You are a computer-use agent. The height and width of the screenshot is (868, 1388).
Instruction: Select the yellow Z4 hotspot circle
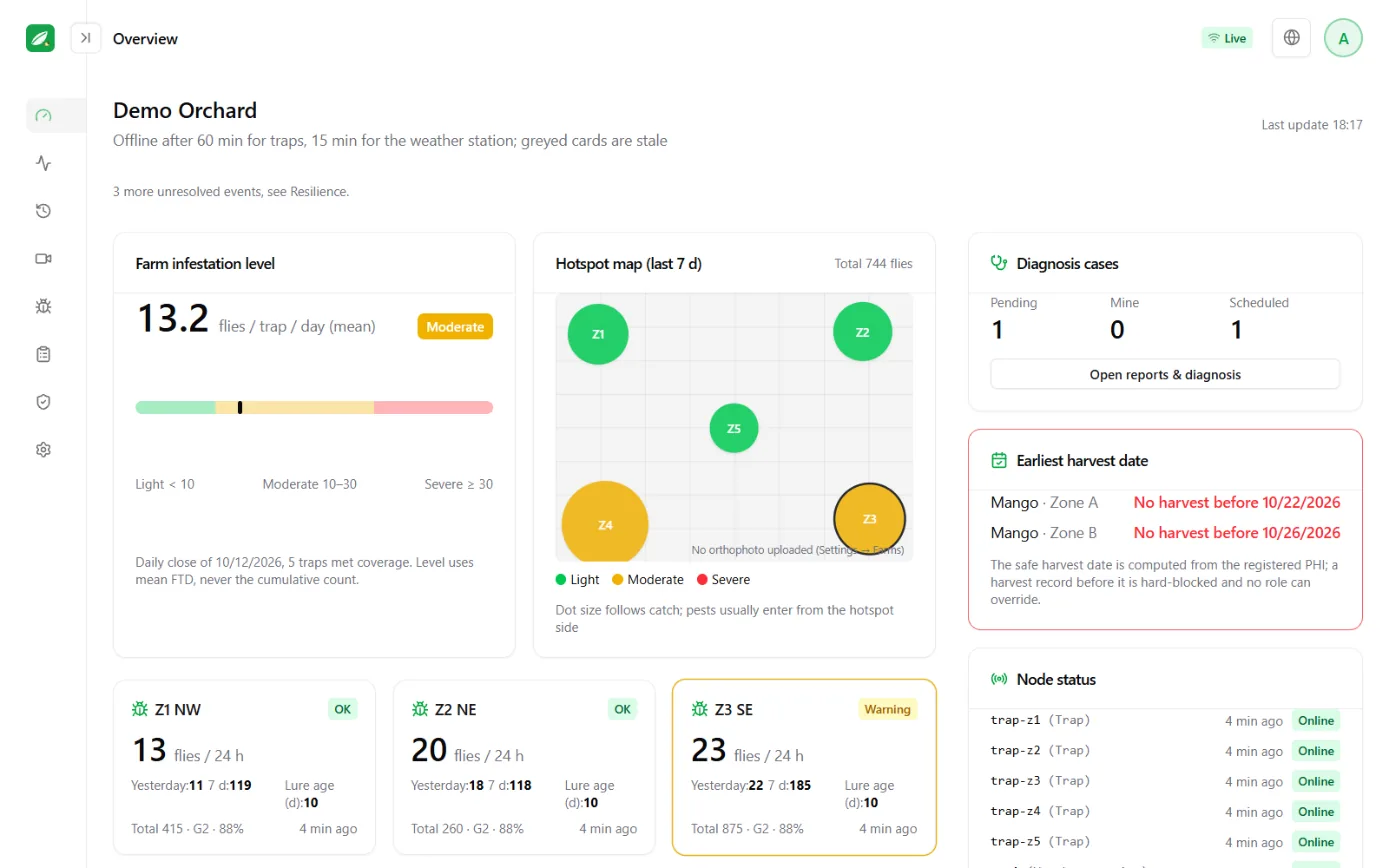[605, 522]
